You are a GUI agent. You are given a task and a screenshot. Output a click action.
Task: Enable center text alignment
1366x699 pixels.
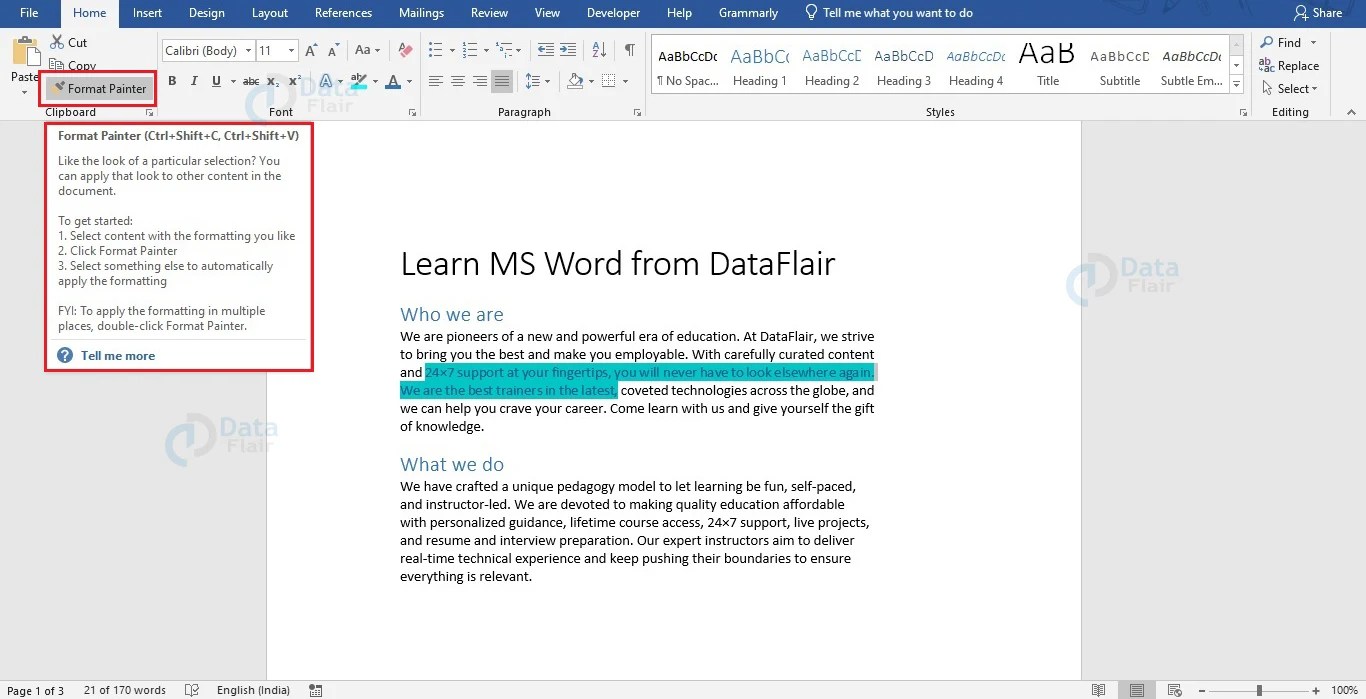[x=458, y=81]
